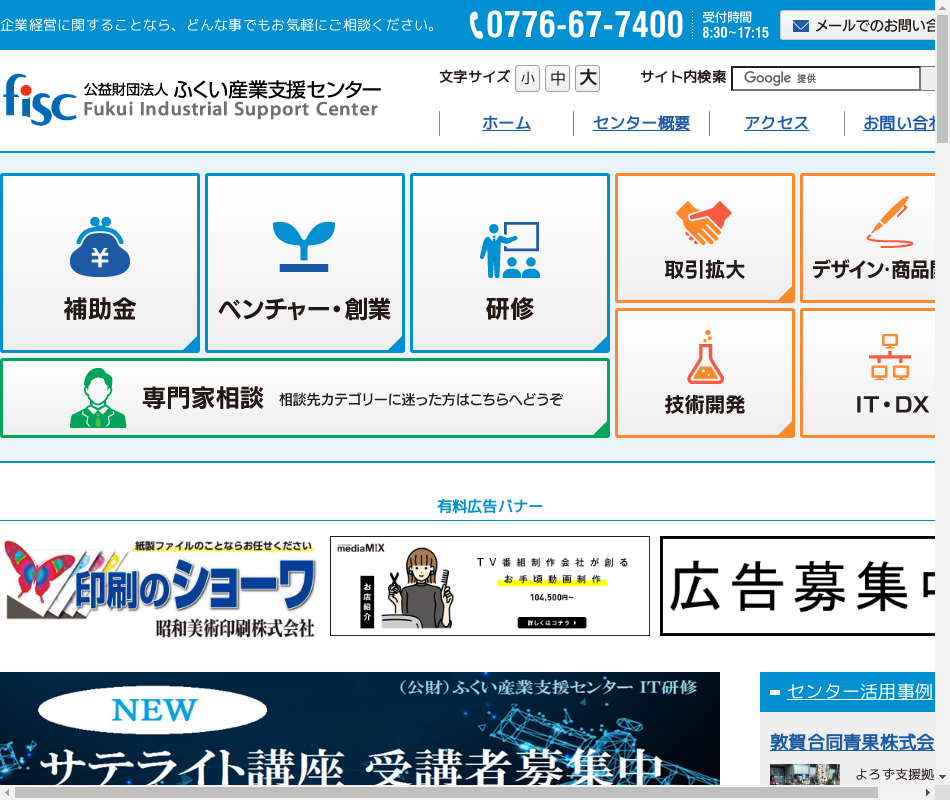Open the 技術開発 flask icon tile
This screenshot has width=950, height=800.
[704, 358]
